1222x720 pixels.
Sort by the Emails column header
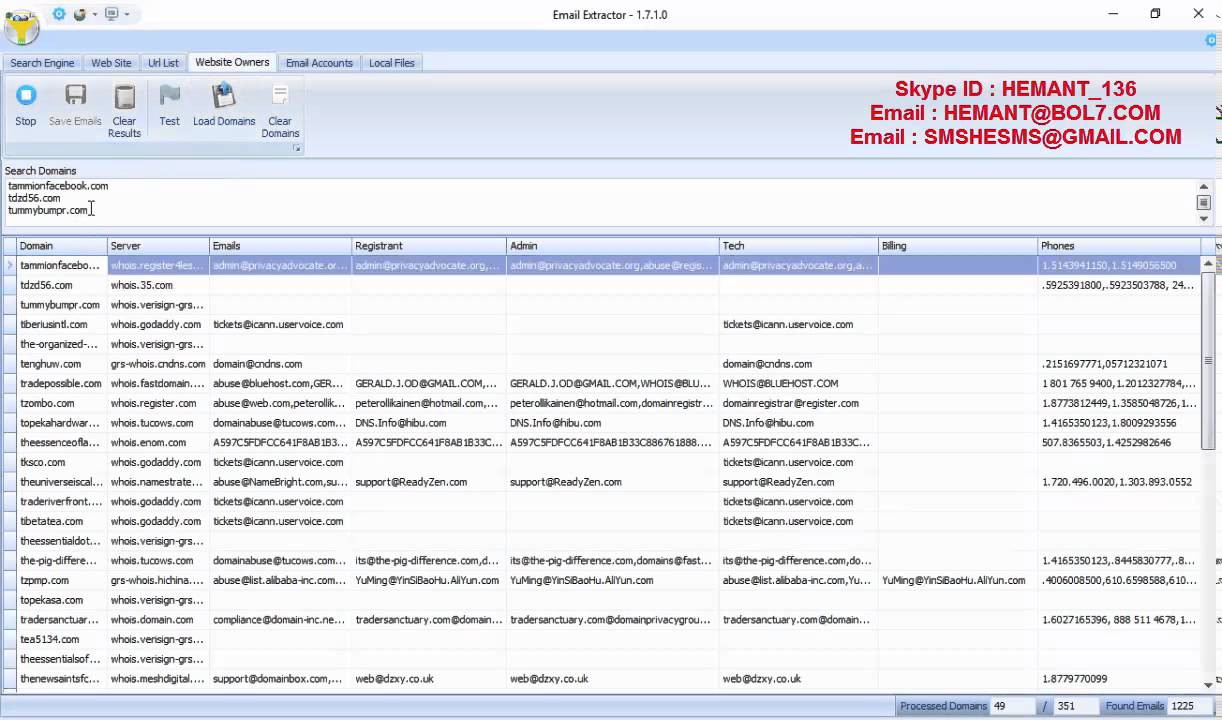(280, 246)
